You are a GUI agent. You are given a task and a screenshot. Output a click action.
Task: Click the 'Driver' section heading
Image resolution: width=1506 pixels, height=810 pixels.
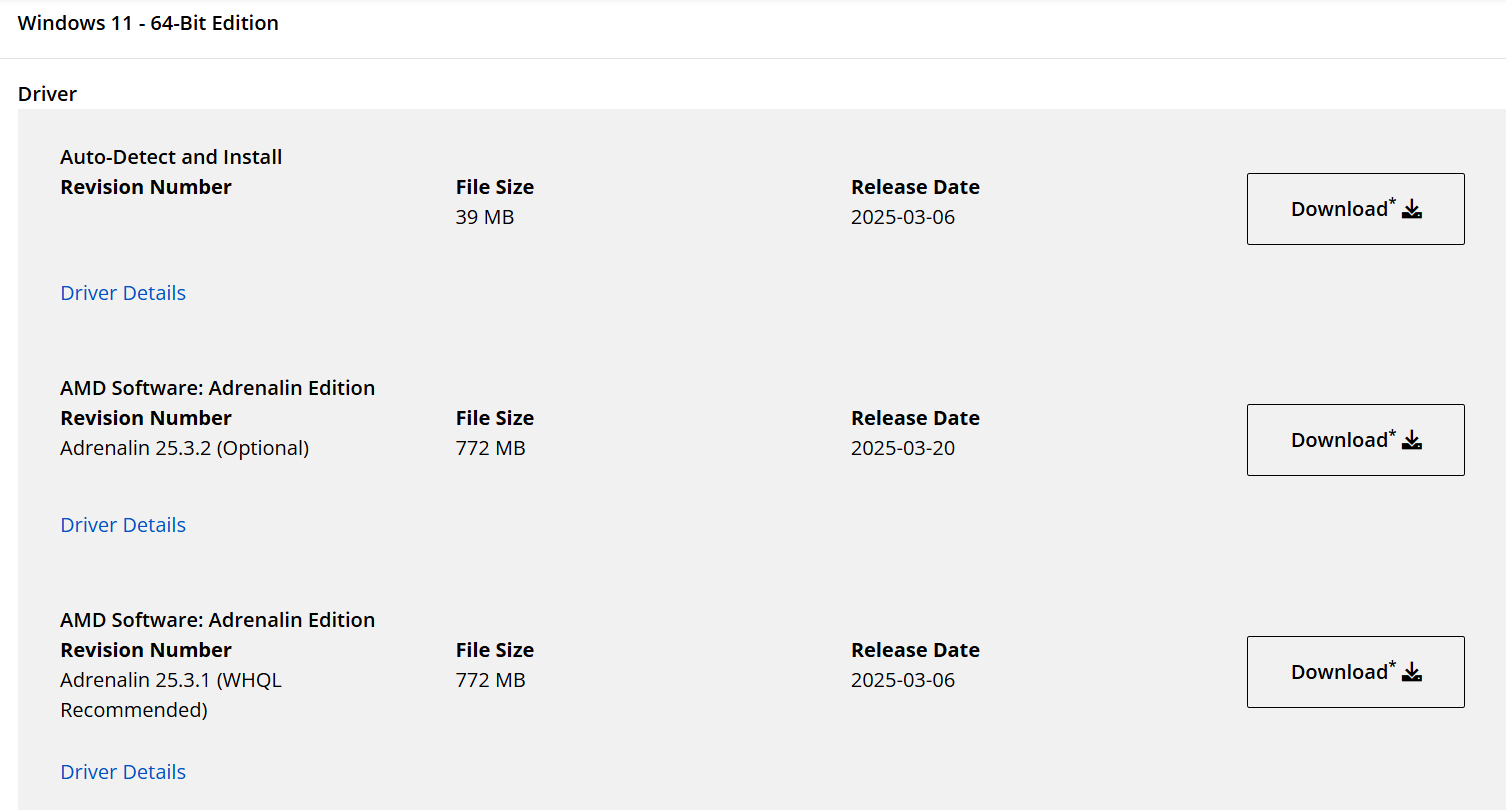click(x=47, y=94)
